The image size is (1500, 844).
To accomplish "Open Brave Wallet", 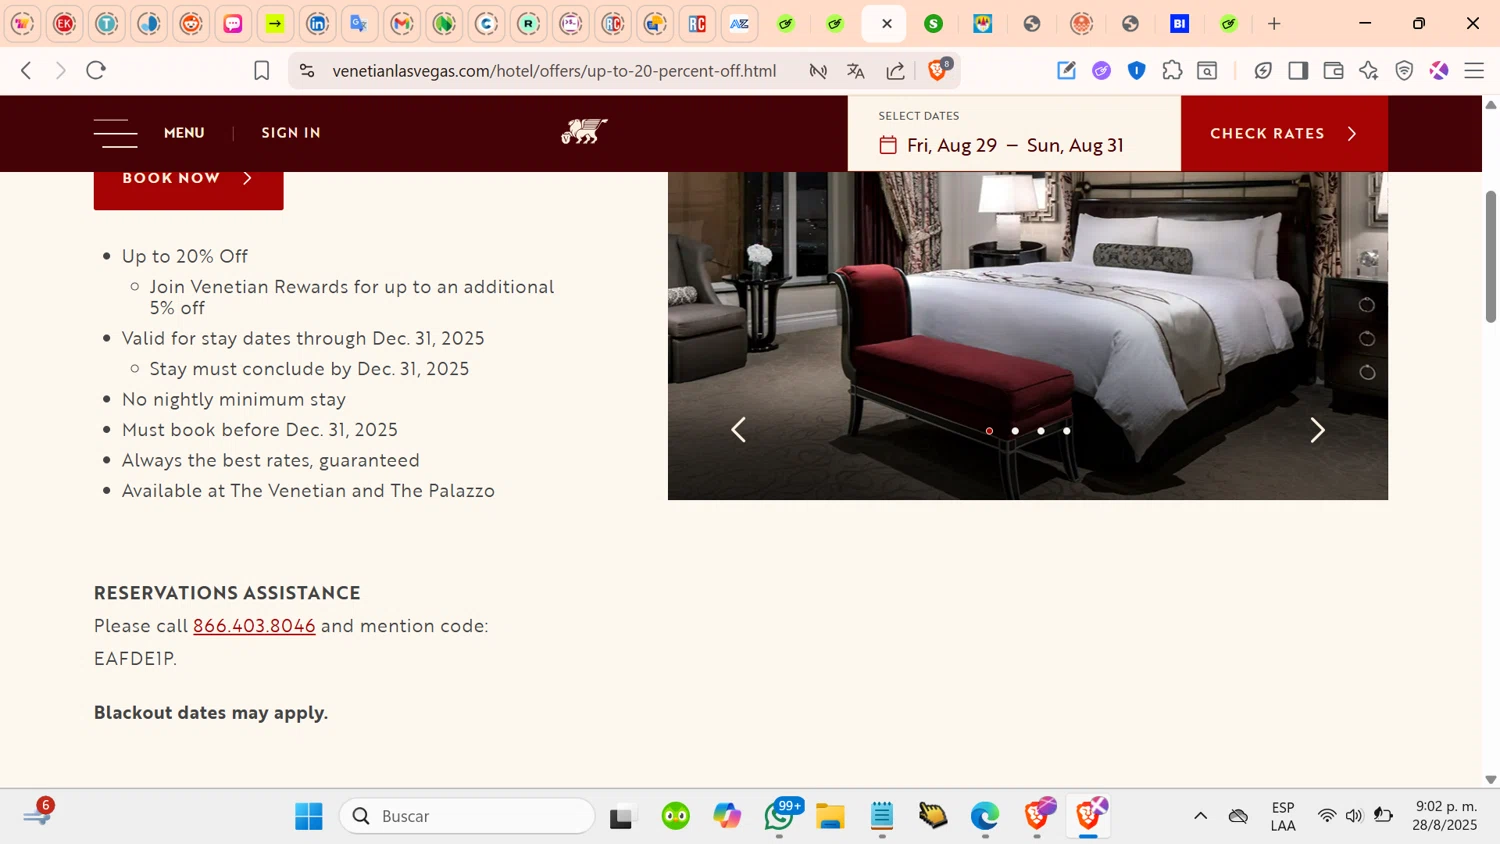I will point(1333,70).
